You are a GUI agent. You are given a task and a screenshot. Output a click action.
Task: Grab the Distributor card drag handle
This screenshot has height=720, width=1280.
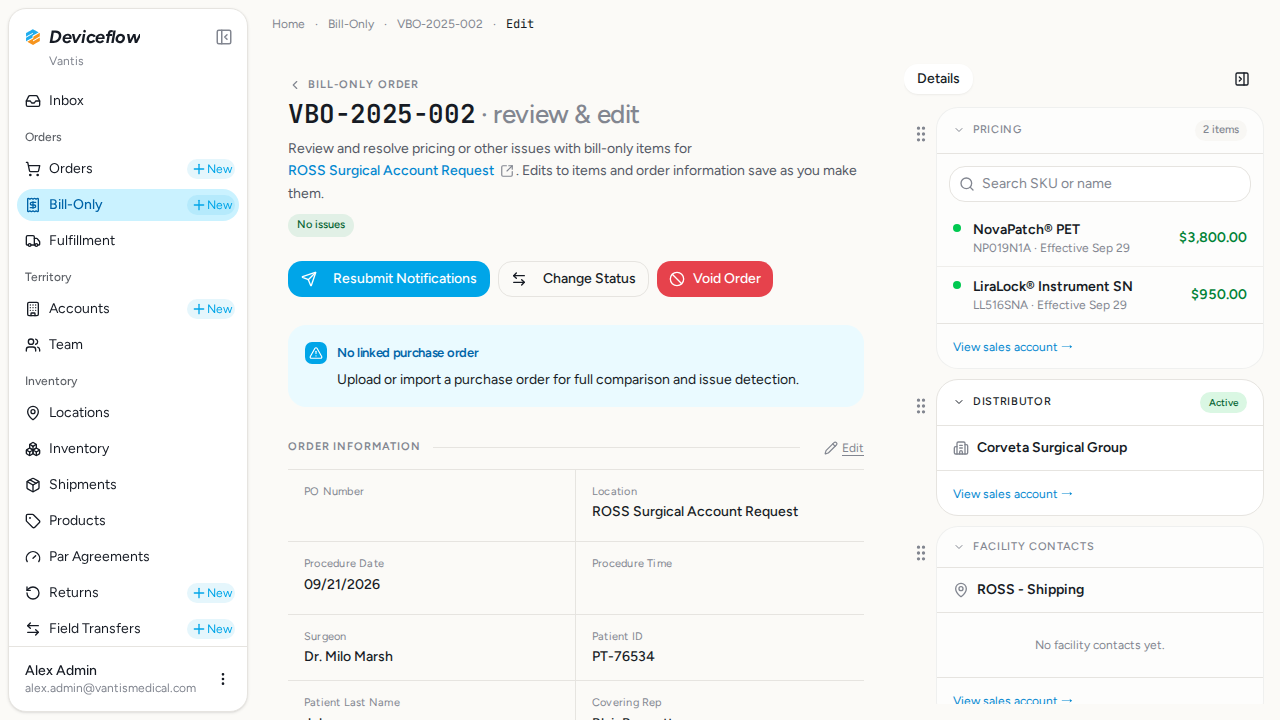921,406
